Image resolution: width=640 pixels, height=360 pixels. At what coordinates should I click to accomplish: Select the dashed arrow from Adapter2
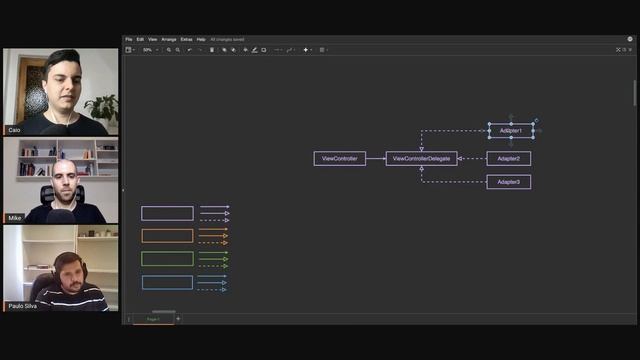(x=472, y=159)
